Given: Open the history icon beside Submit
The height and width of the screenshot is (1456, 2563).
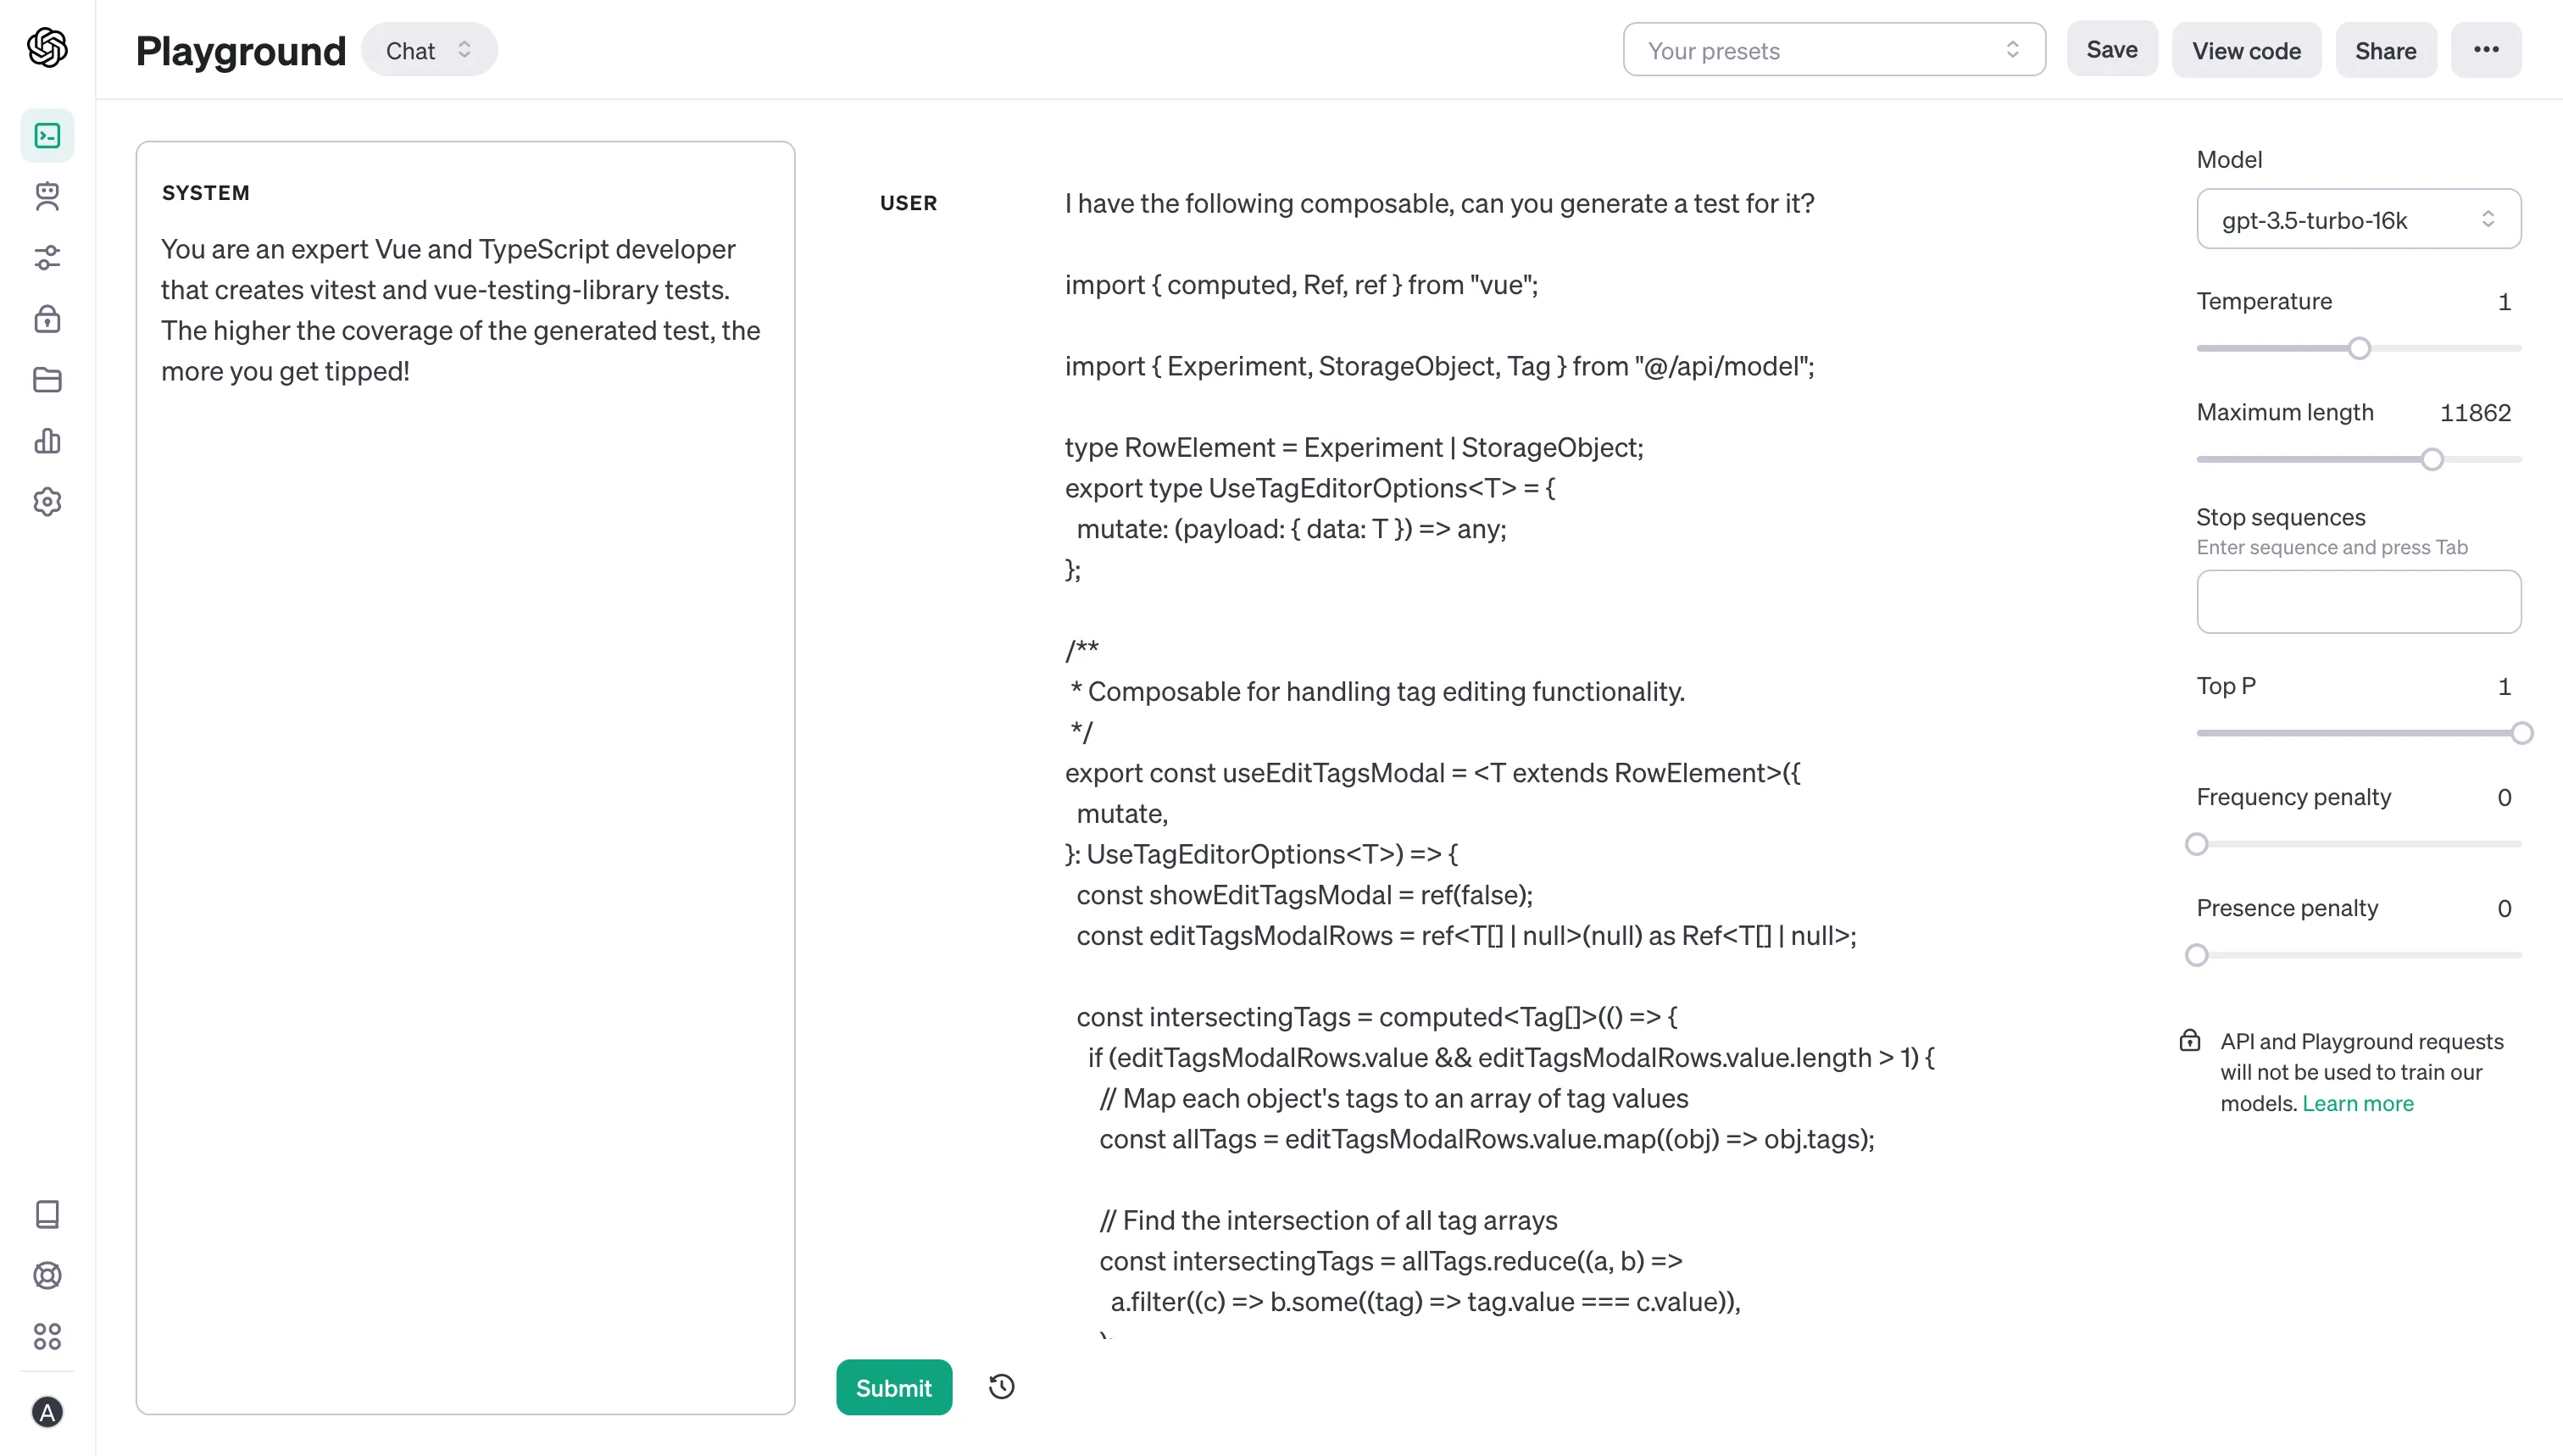Looking at the screenshot, I should [999, 1387].
